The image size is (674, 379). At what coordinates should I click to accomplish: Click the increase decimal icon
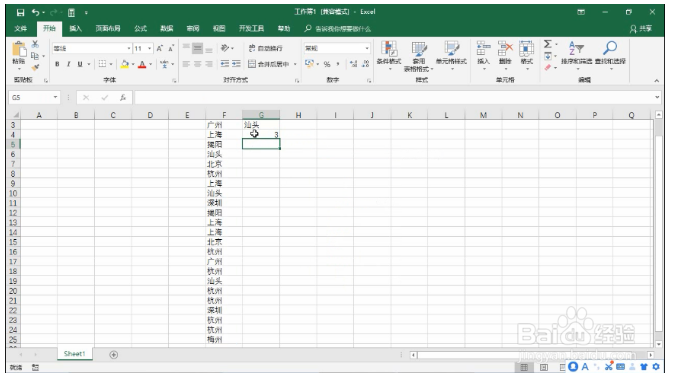pos(353,64)
